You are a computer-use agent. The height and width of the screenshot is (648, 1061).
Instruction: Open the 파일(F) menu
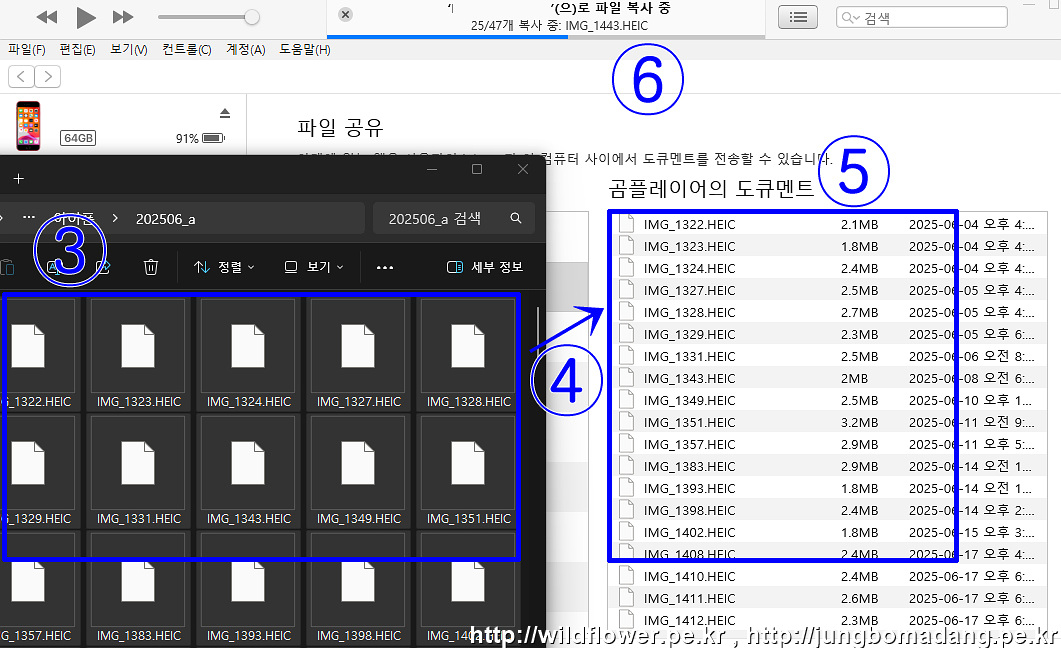point(27,49)
